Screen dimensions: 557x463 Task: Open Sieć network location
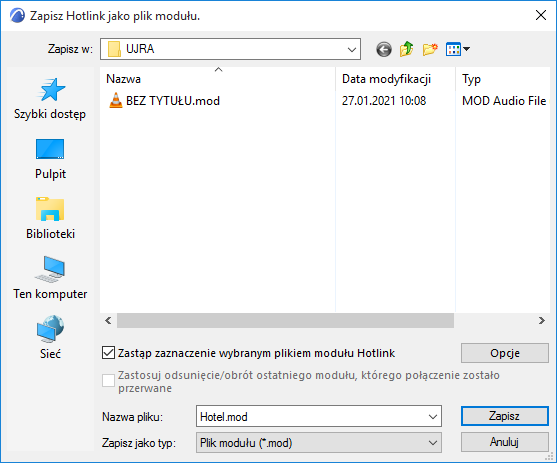(50, 338)
